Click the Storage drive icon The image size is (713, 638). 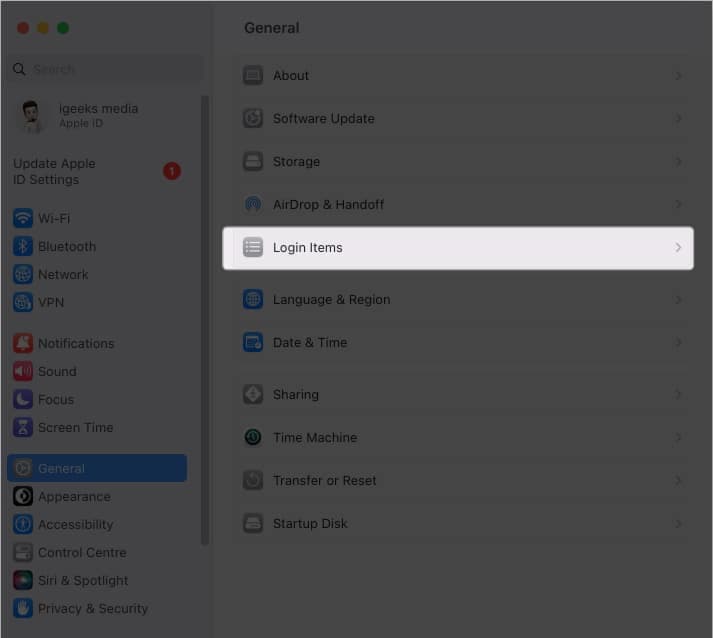coord(253,161)
